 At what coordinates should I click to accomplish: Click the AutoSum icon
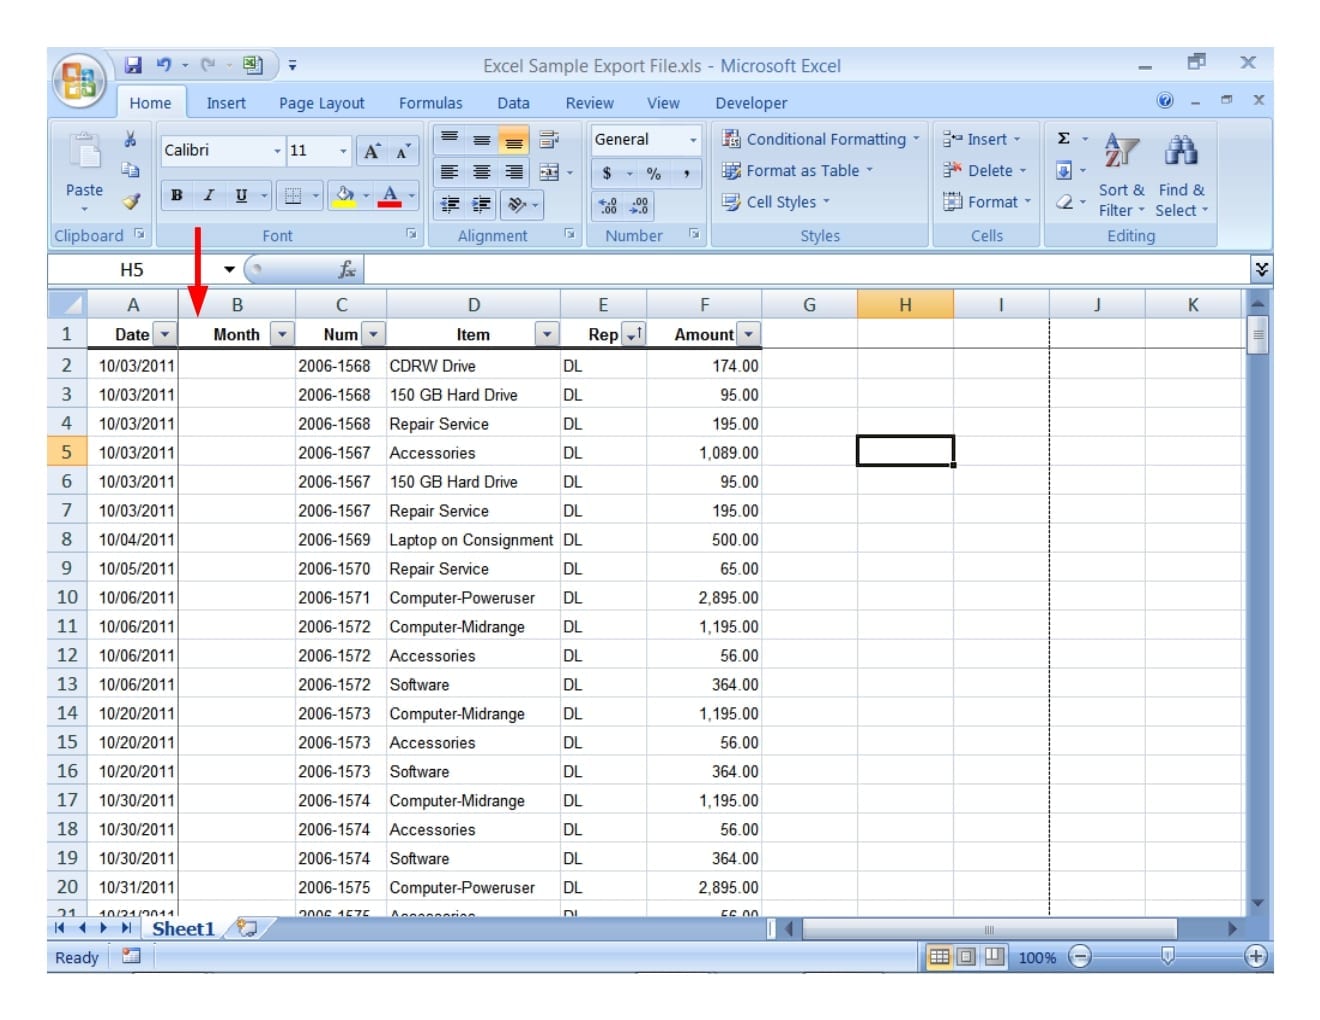(1062, 139)
